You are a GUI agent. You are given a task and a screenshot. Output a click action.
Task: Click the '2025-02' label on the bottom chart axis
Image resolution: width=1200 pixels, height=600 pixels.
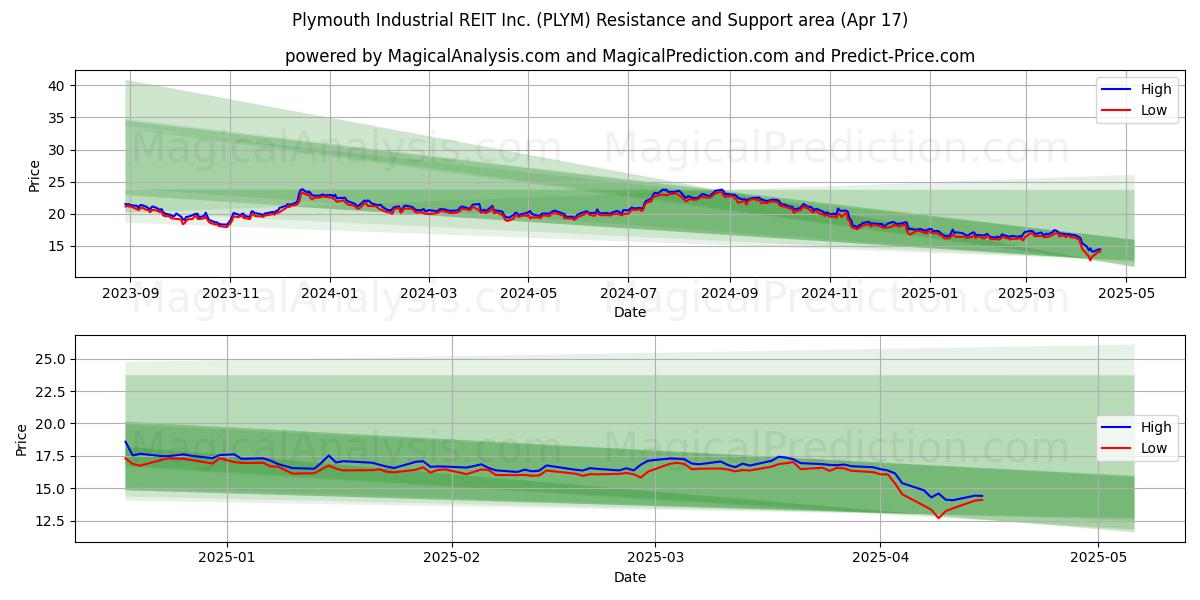452,559
